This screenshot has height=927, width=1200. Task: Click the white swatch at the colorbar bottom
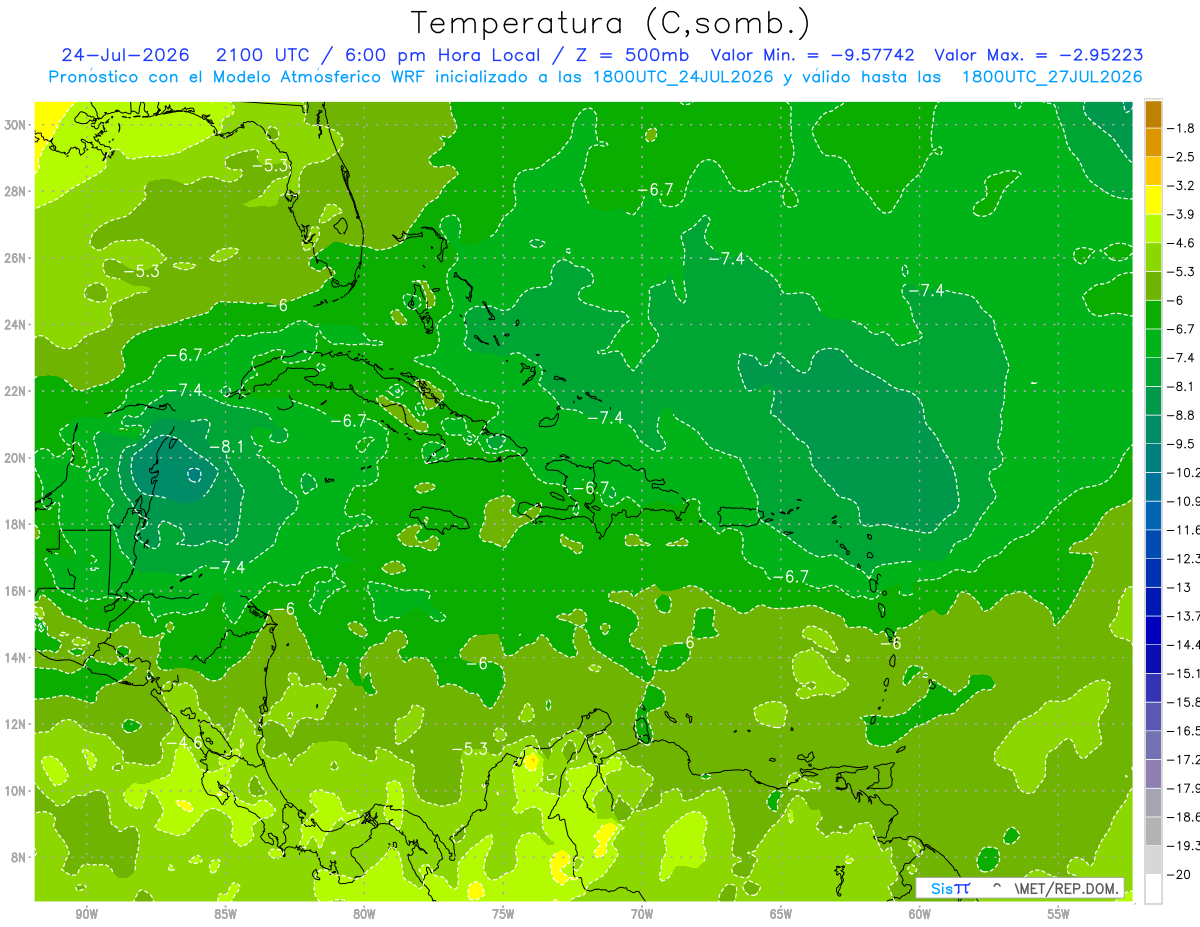pyautogui.click(x=1153, y=889)
